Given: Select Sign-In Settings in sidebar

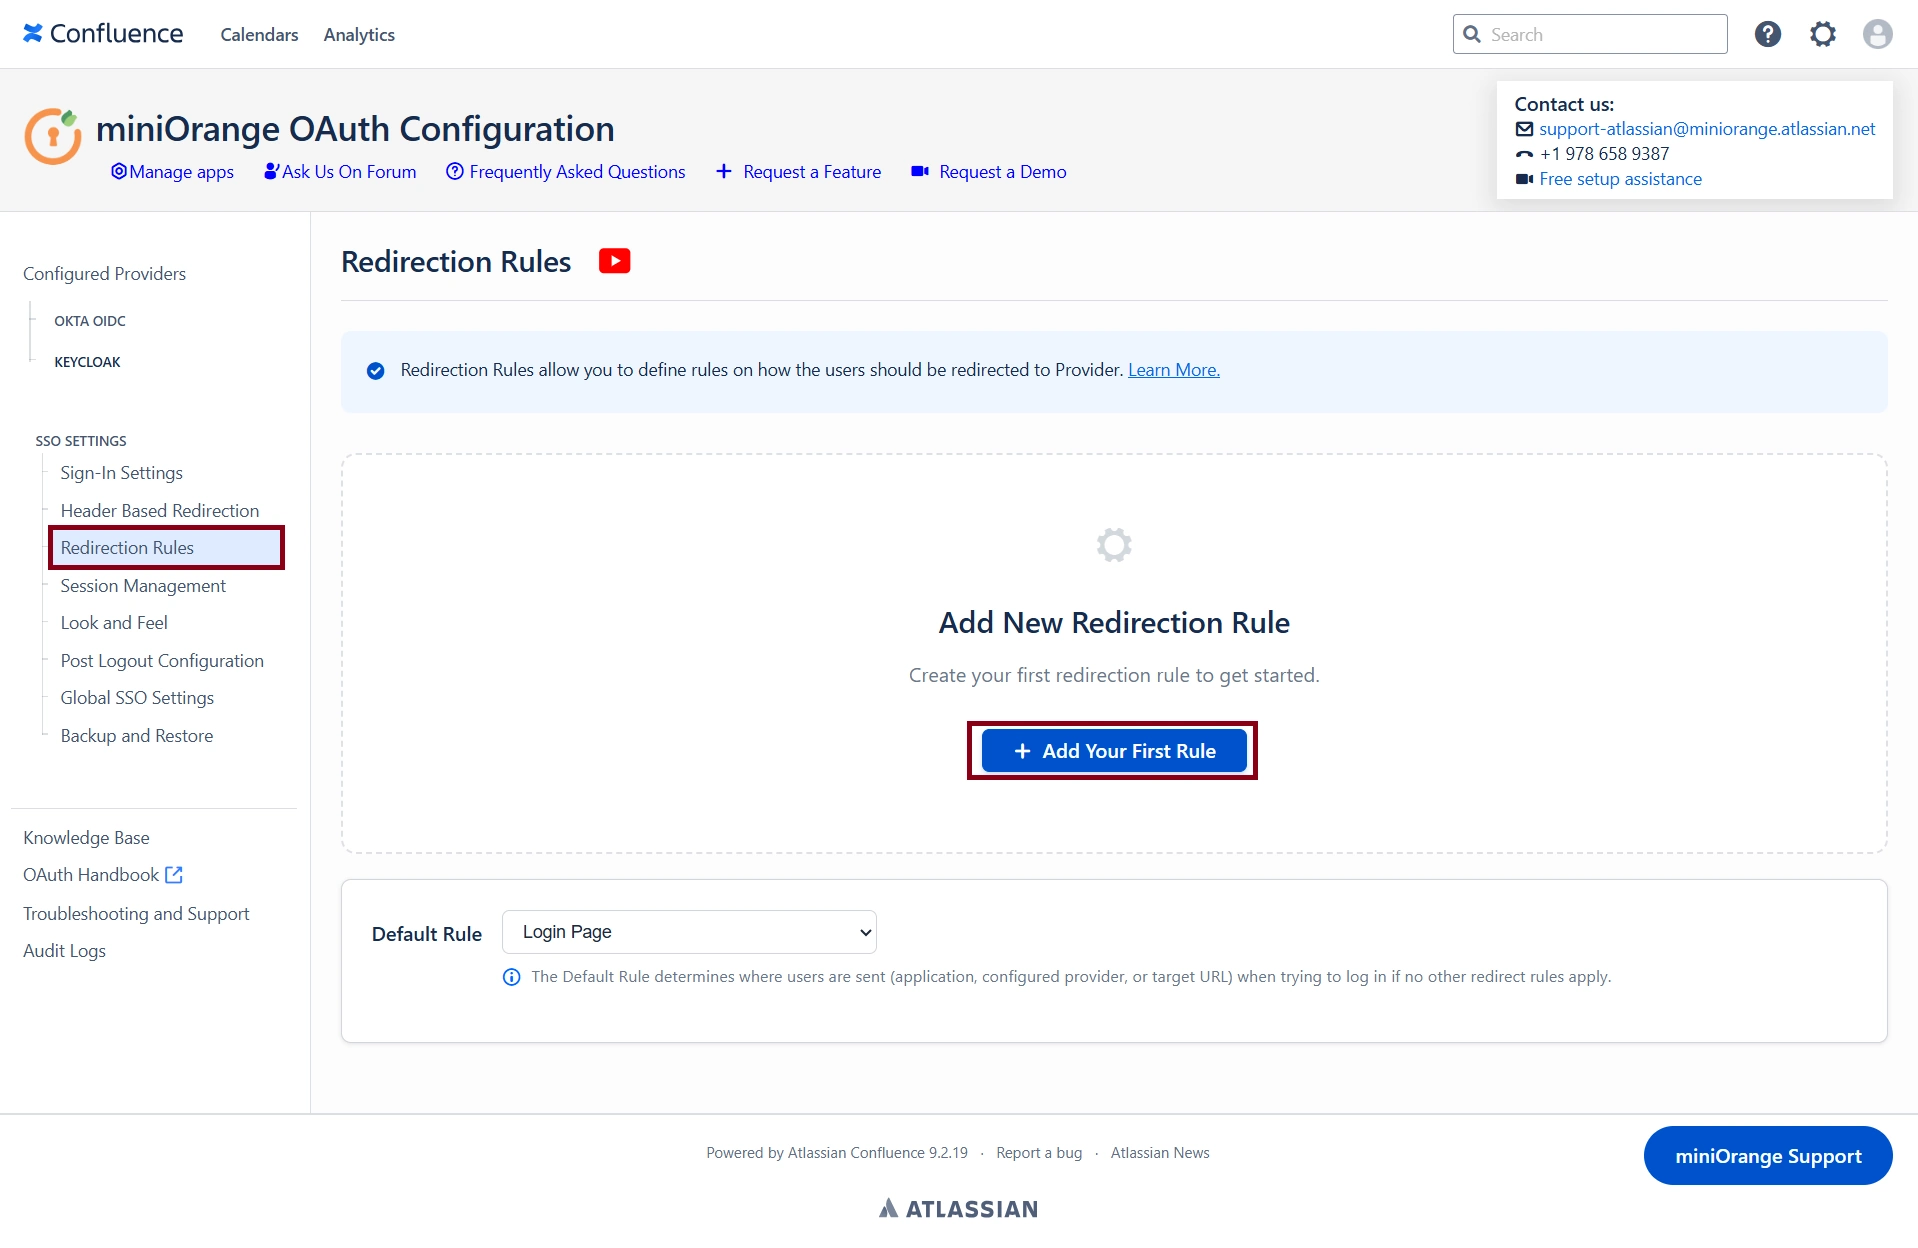Looking at the screenshot, I should [x=121, y=473].
